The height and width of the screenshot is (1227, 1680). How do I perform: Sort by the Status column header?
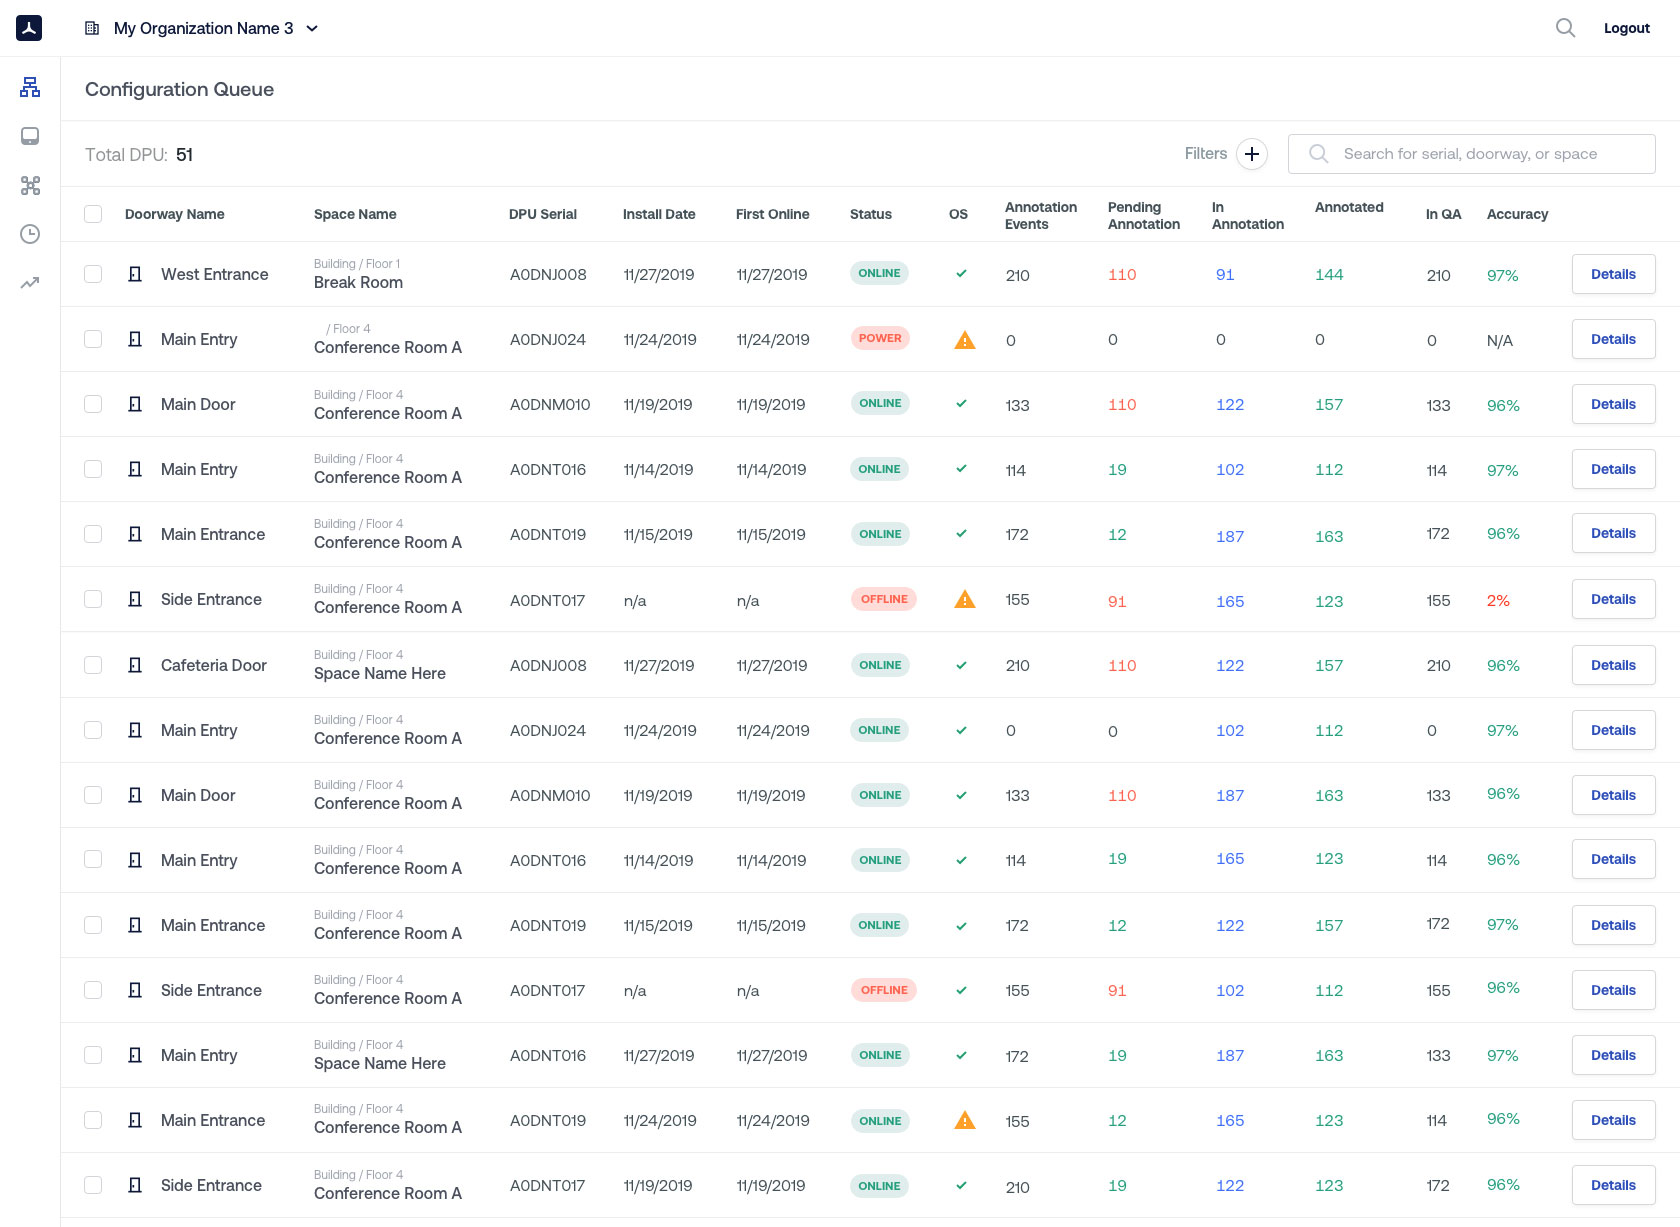point(870,214)
